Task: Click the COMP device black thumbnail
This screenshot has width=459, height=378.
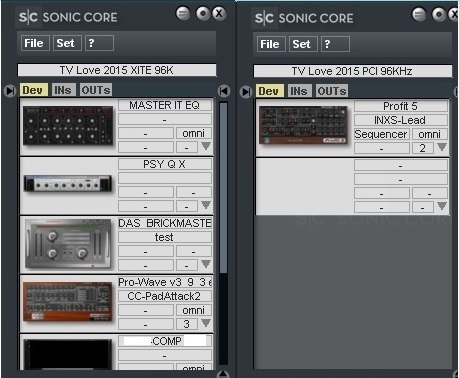Action: click(68, 354)
